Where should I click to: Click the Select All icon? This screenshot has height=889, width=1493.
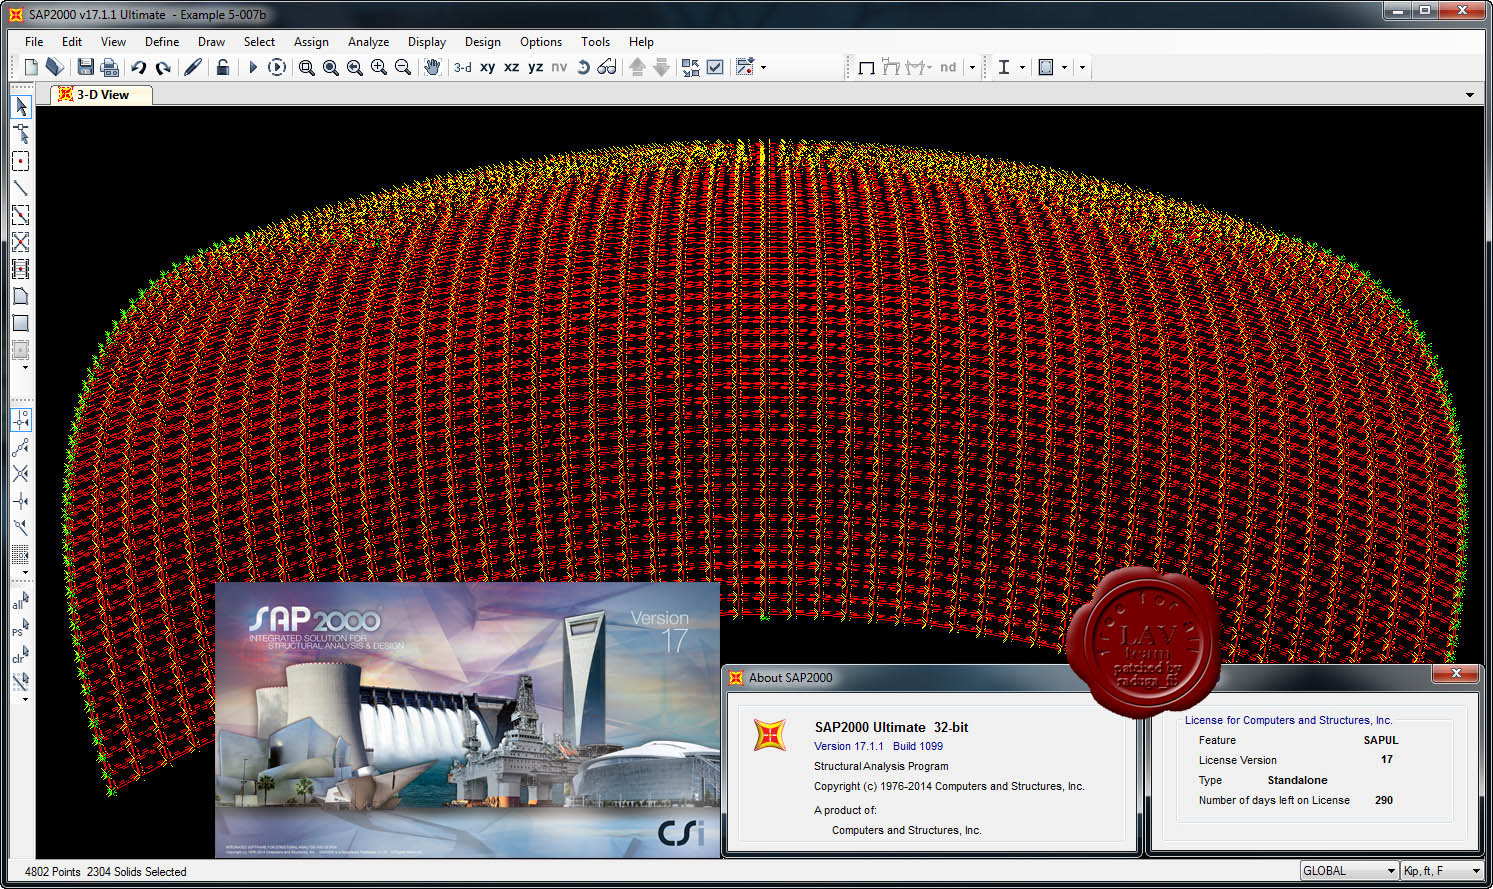coord(20,601)
